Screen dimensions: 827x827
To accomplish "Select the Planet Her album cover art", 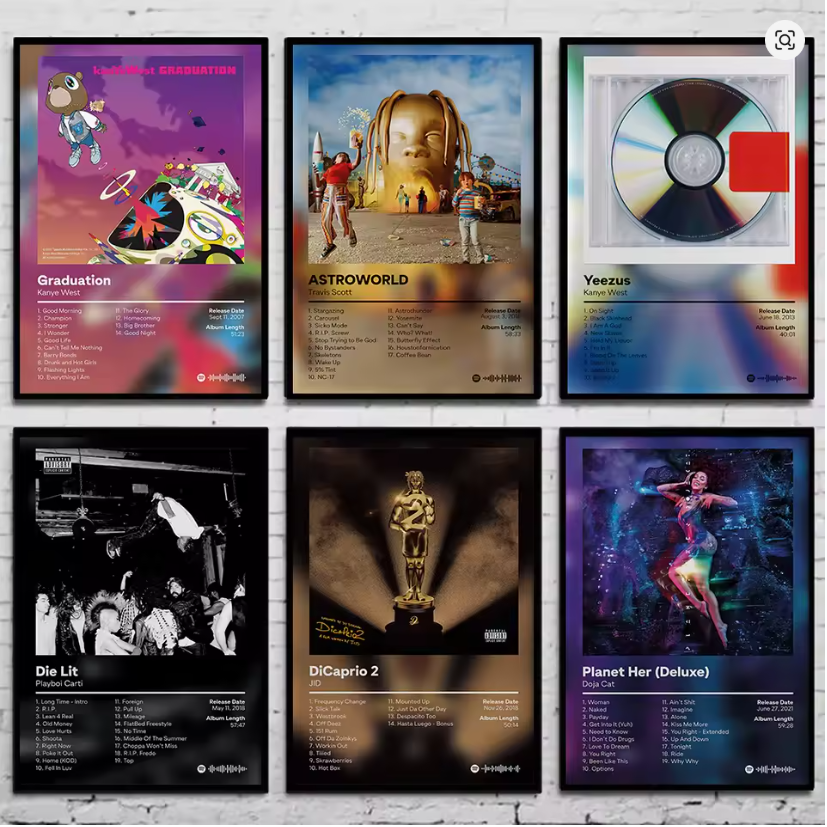I will click(x=688, y=552).
